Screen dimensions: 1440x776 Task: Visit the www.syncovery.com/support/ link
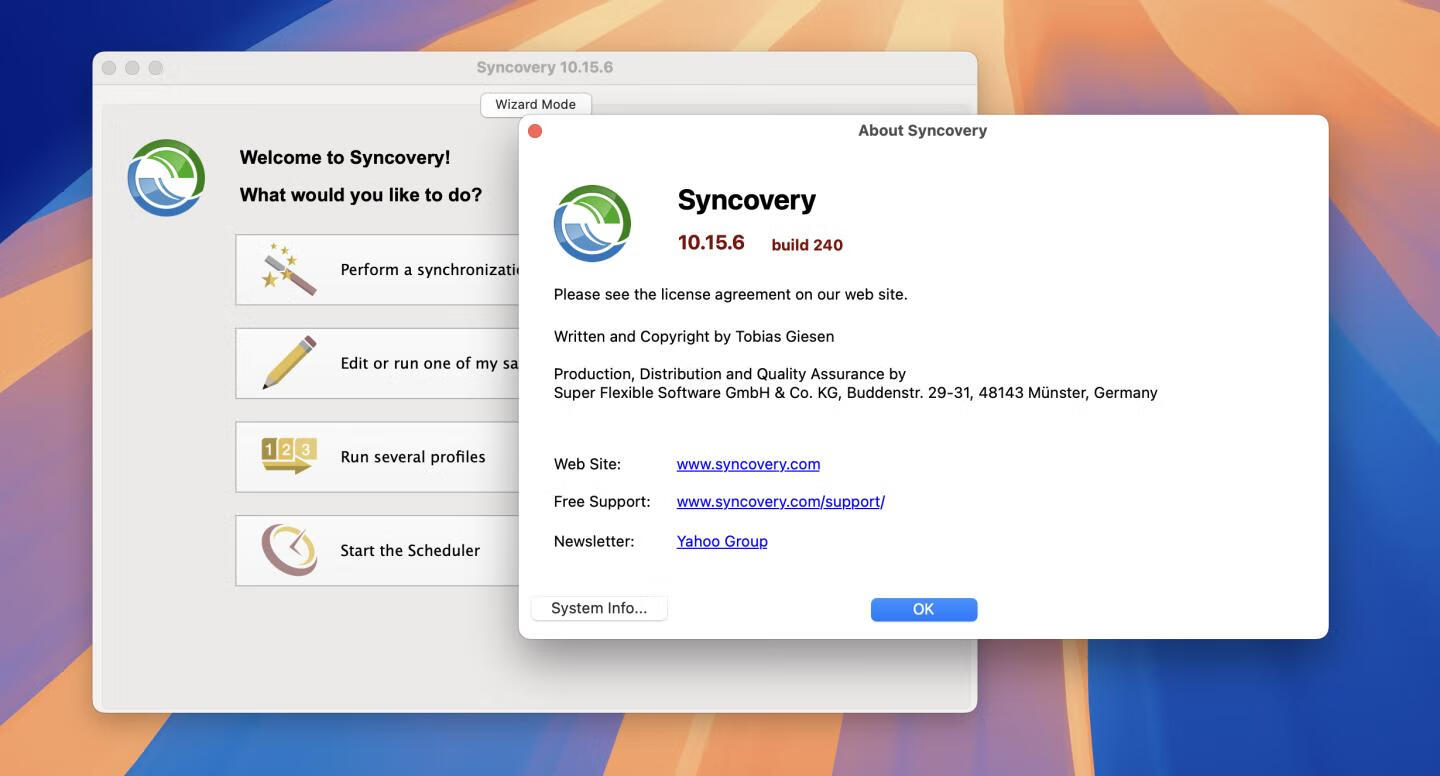click(781, 502)
